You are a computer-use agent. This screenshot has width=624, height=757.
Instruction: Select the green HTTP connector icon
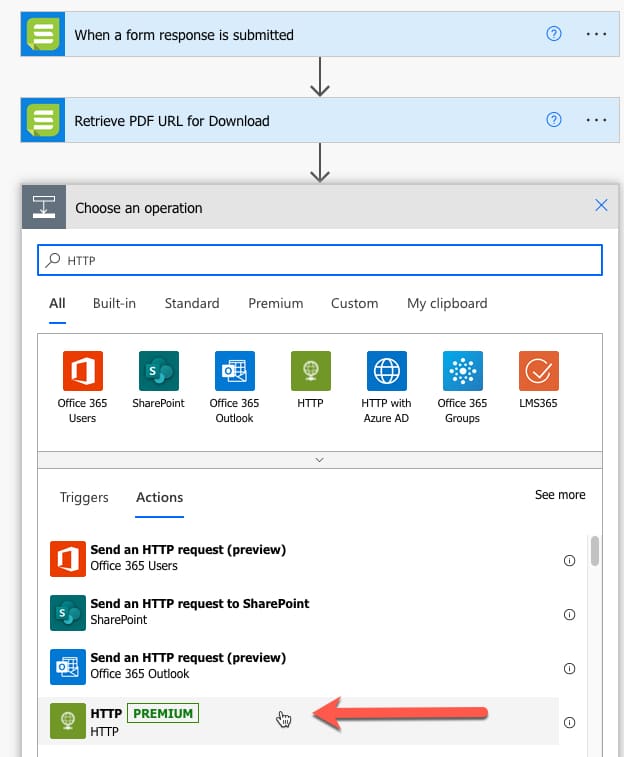311,371
